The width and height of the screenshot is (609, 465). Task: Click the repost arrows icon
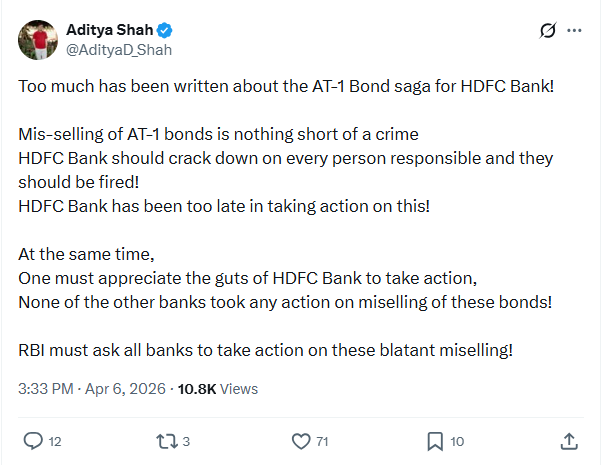point(164,440)
